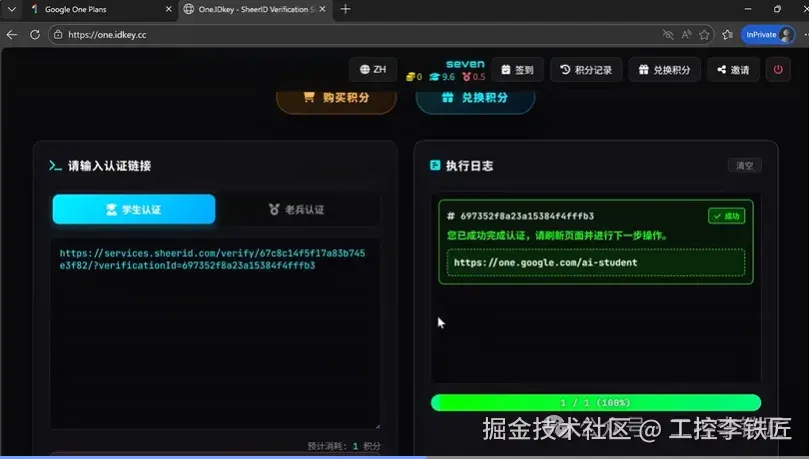809x459 pixels.
Task: Click the username seven
Action: coord(465,64)
